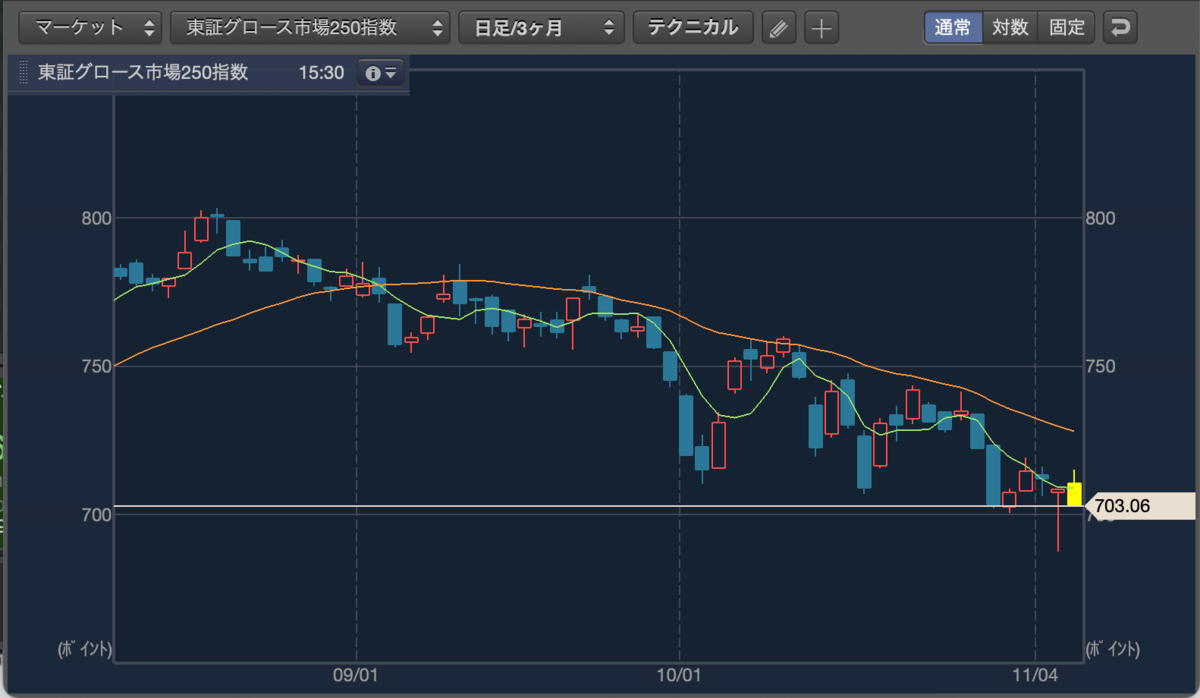
Task: Click the テクニカル button
Action: point(692,27)
